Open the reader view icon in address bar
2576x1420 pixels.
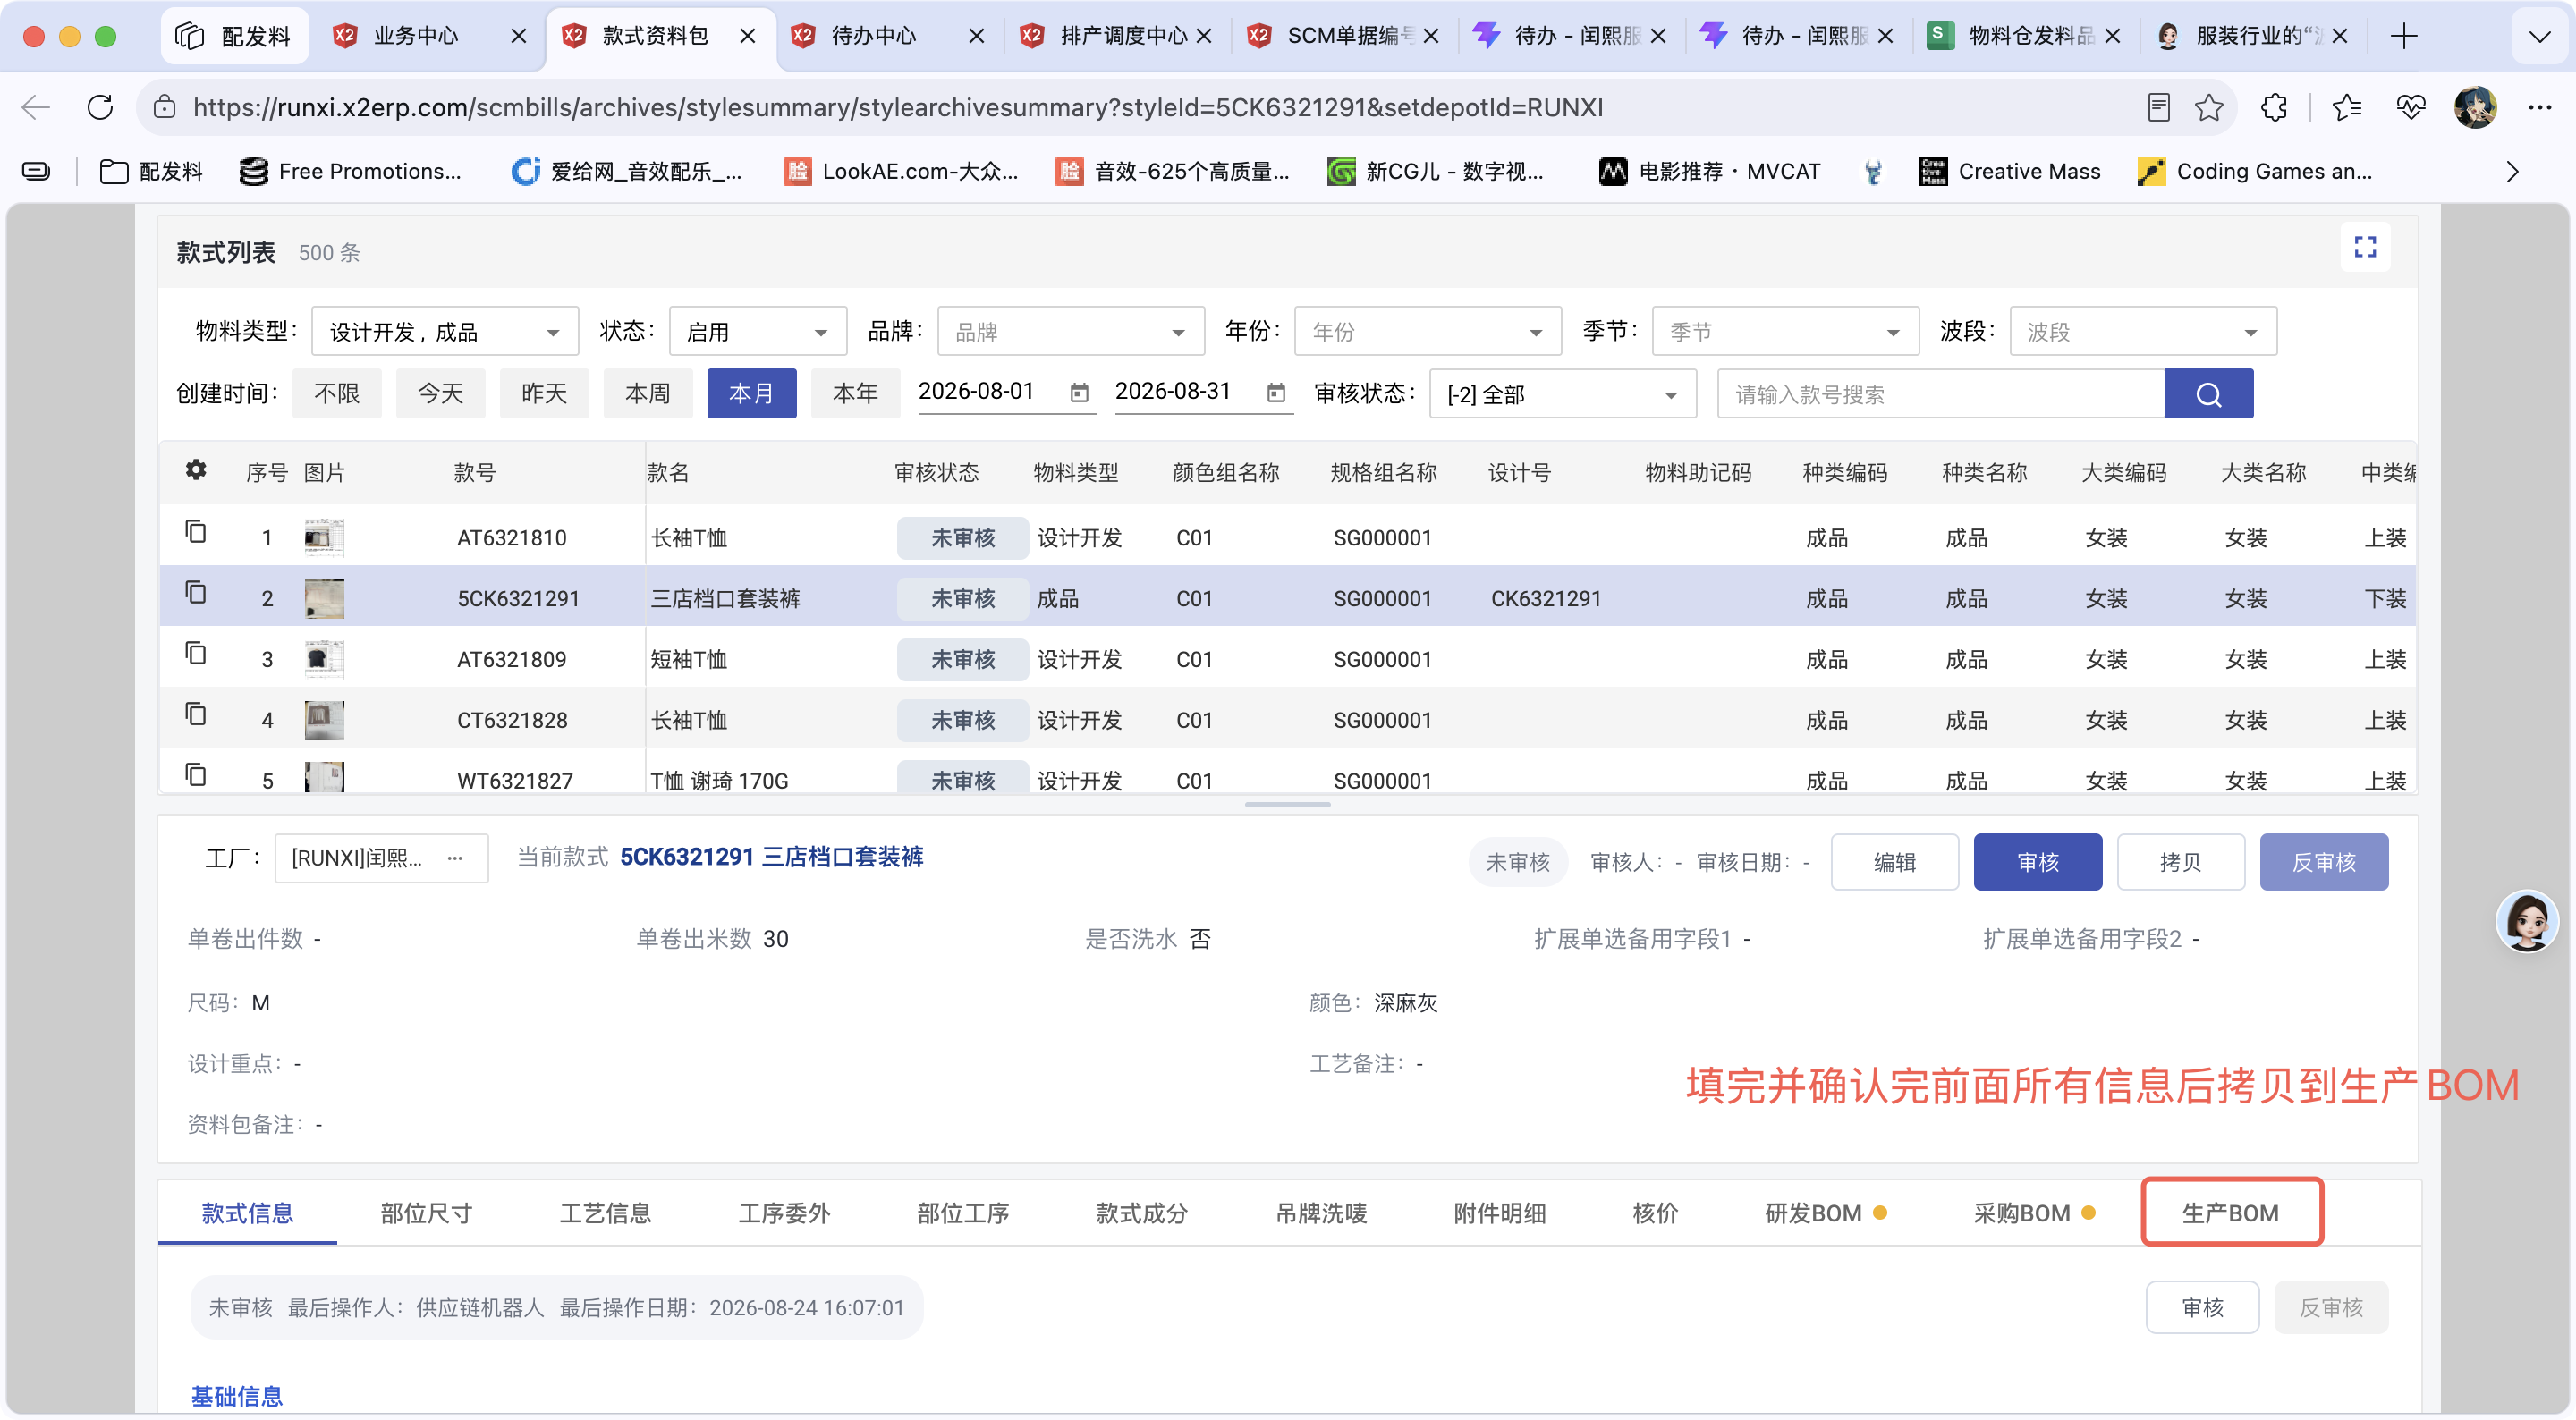(x=2159, y=107)
